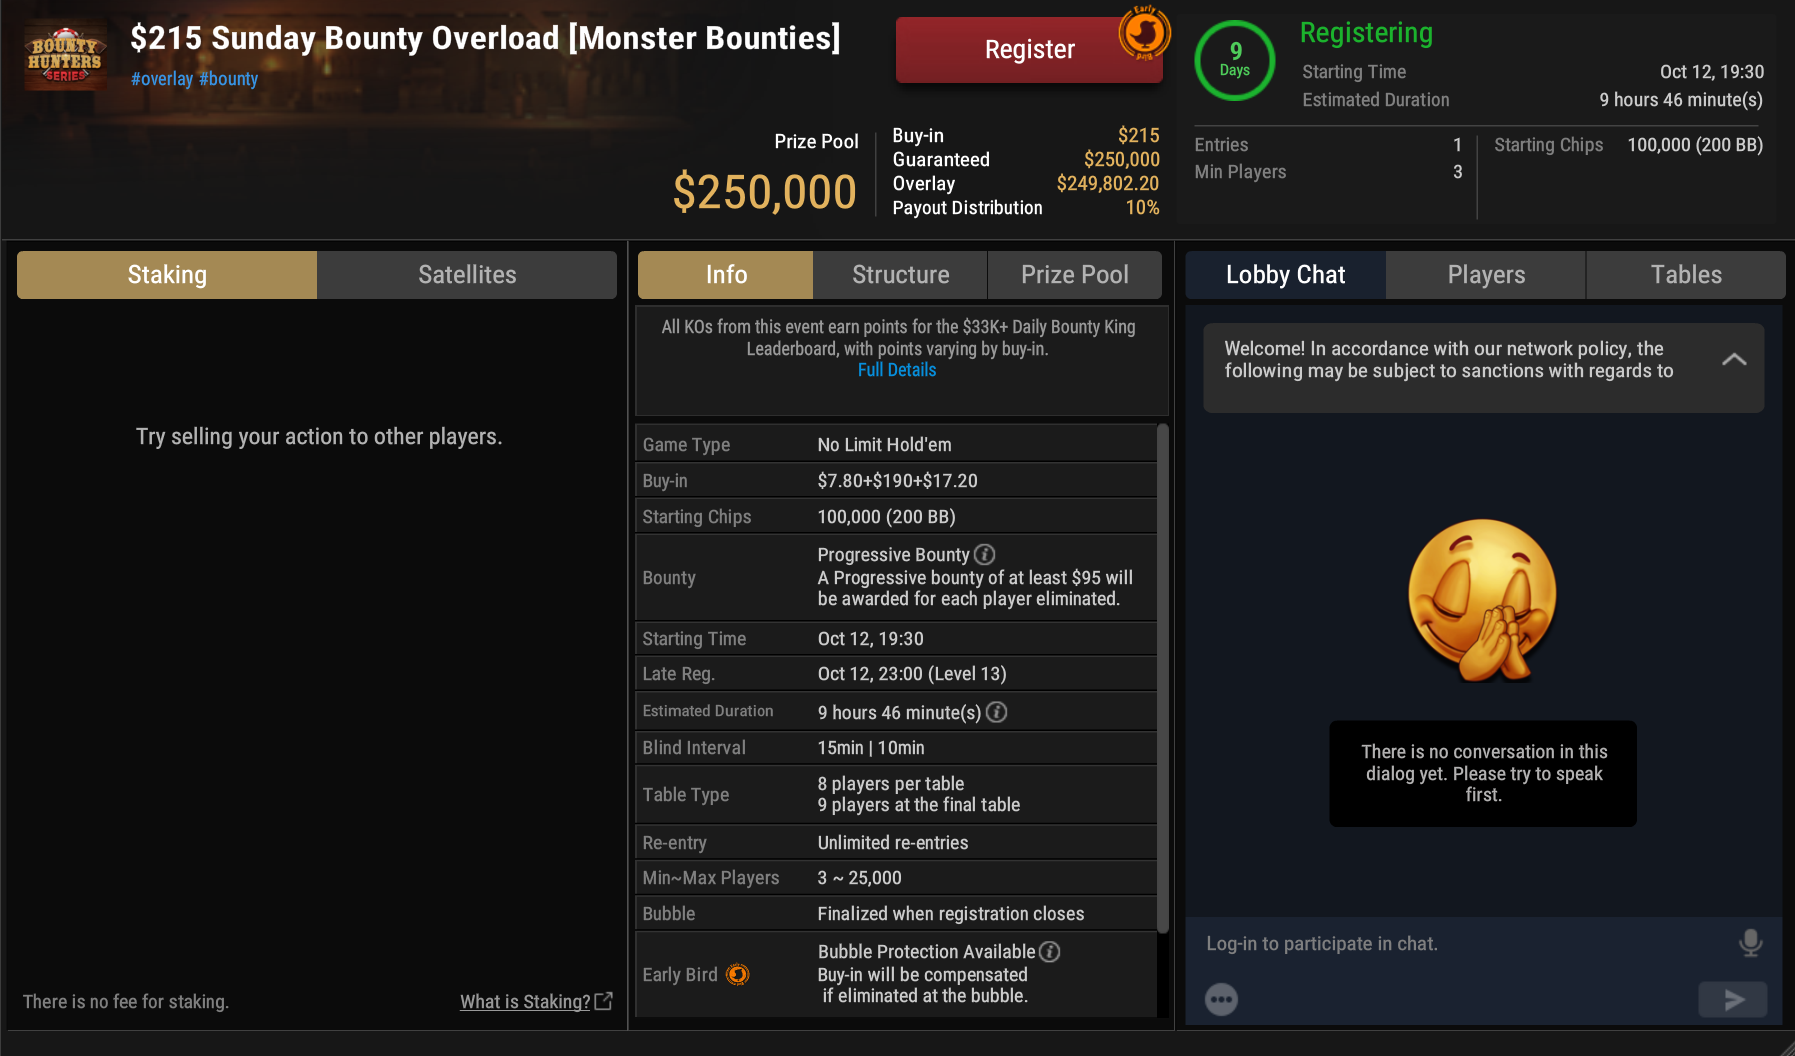Image resolution: width=1795 pixels, height=1056 pixels.
Task: Click the Game Type value No Limit Hold'em
Action: 885,445
